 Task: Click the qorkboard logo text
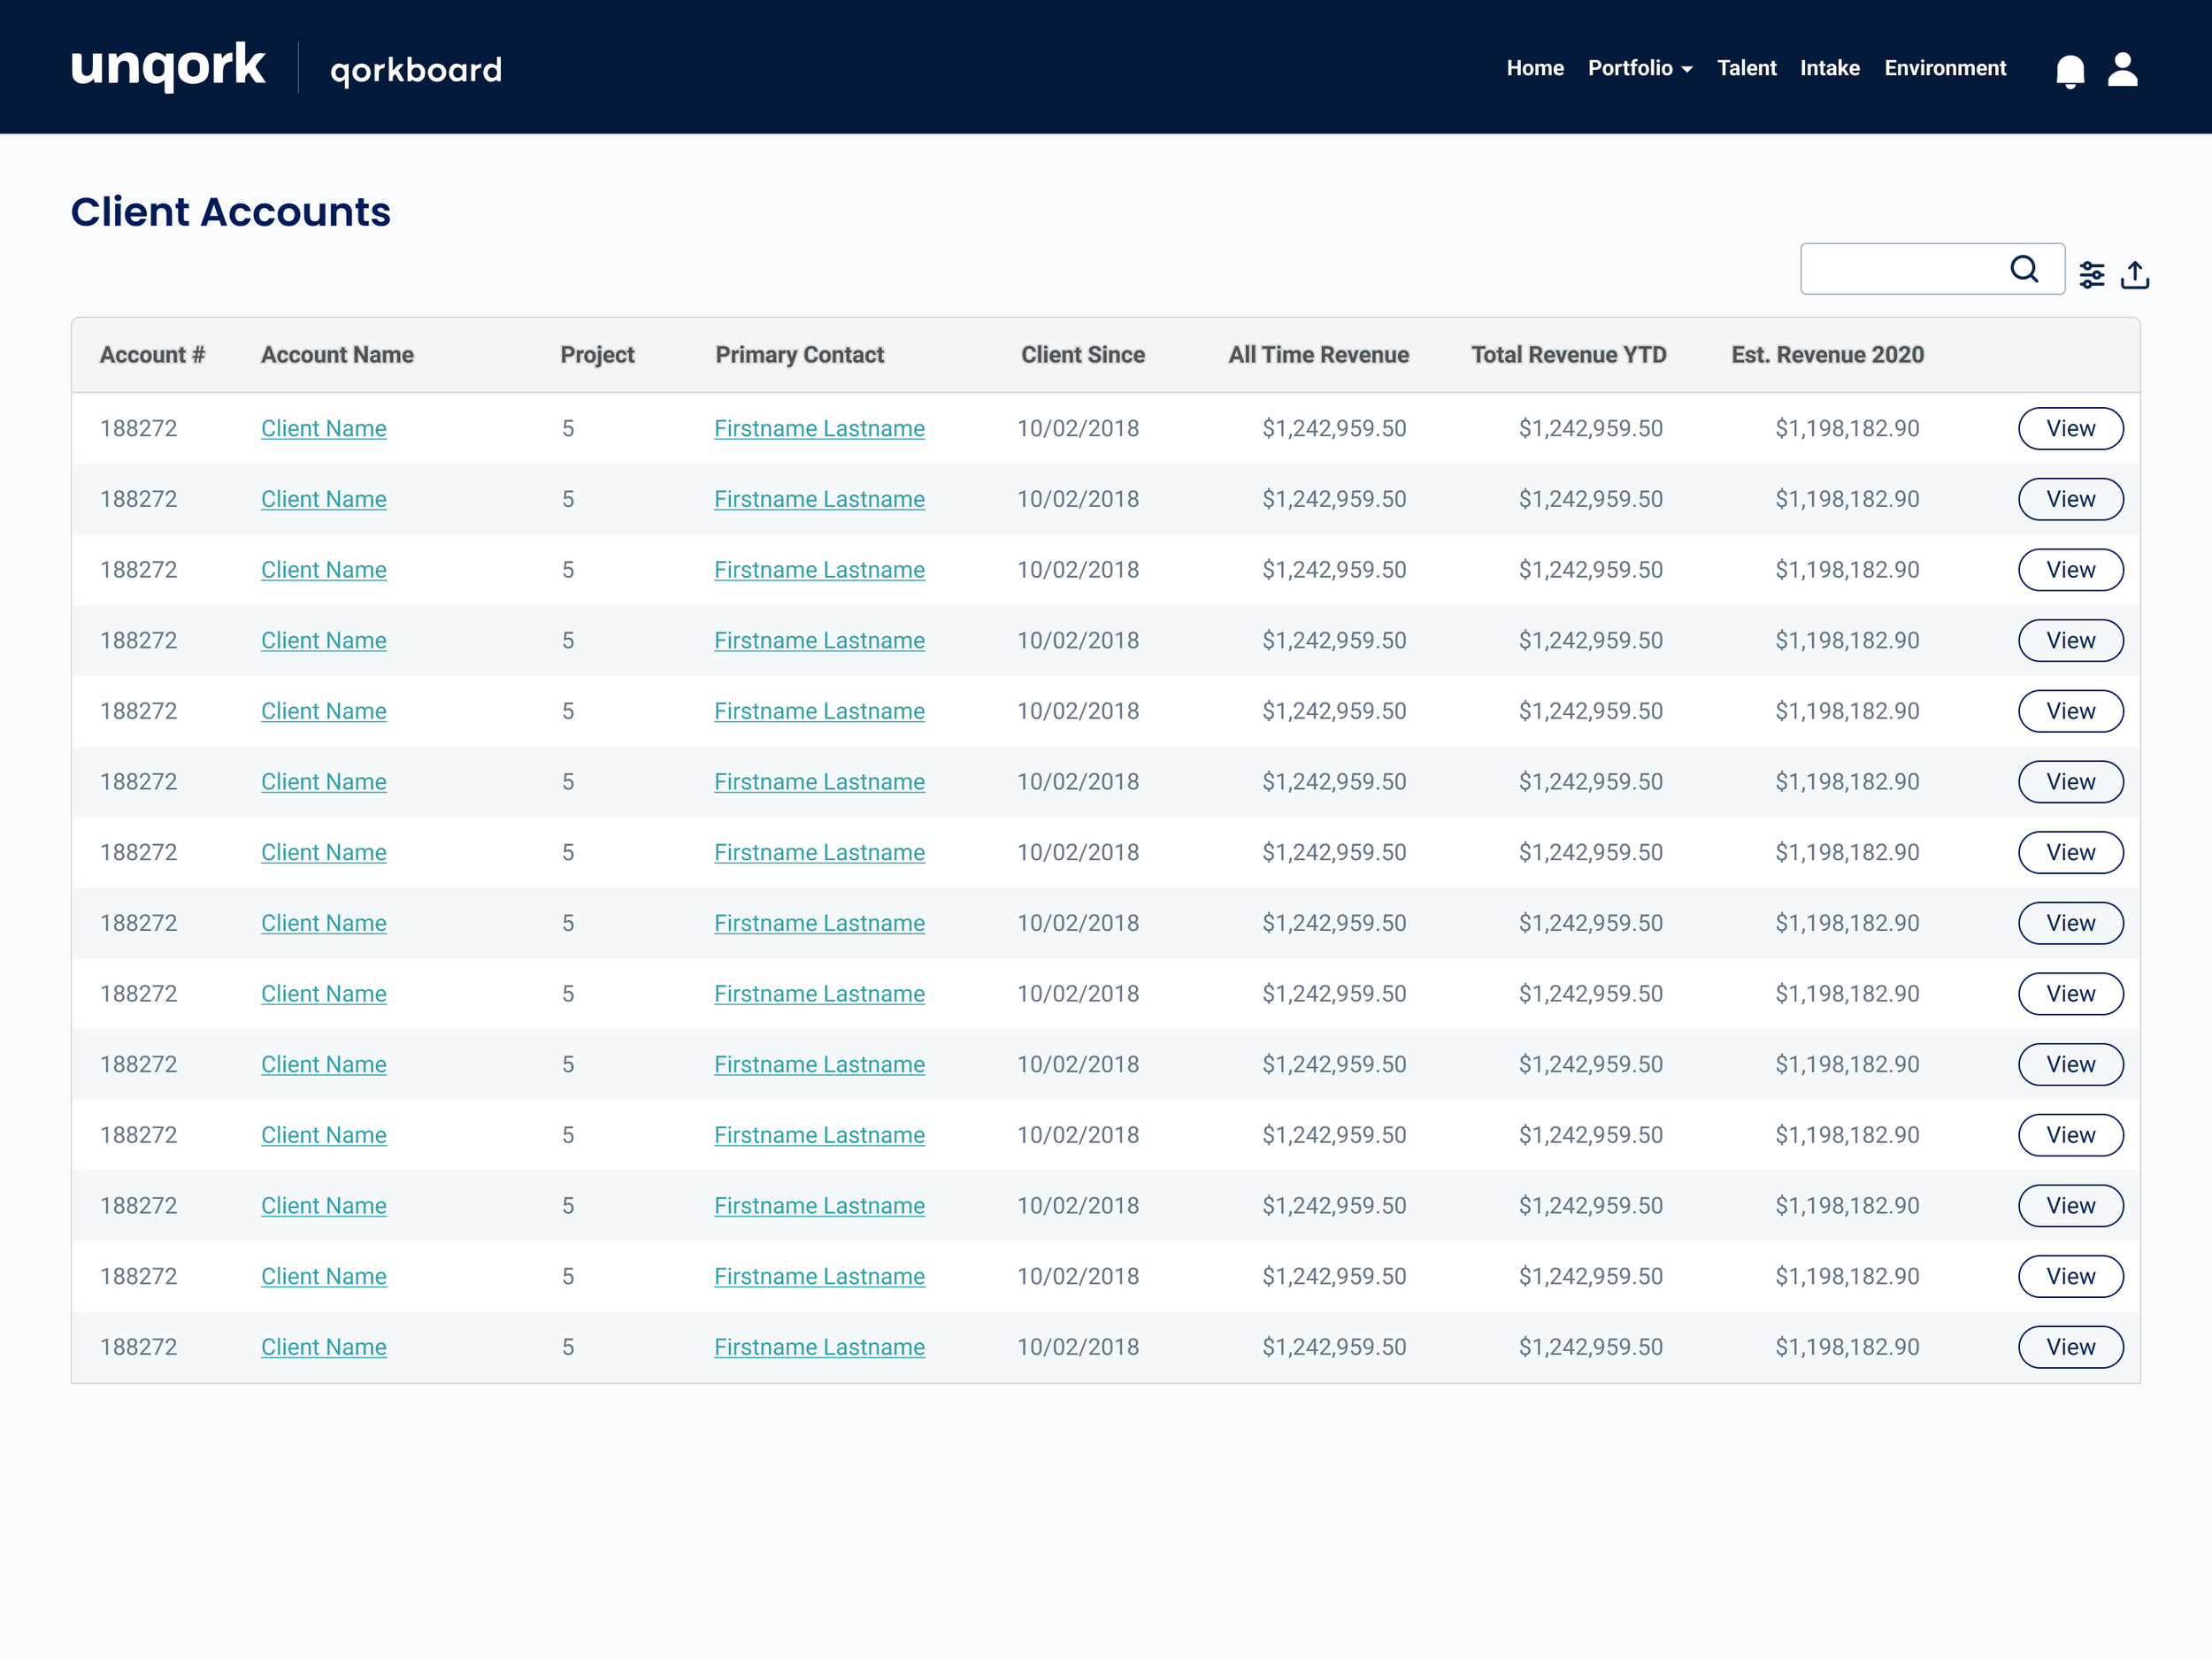coord(416,70)
